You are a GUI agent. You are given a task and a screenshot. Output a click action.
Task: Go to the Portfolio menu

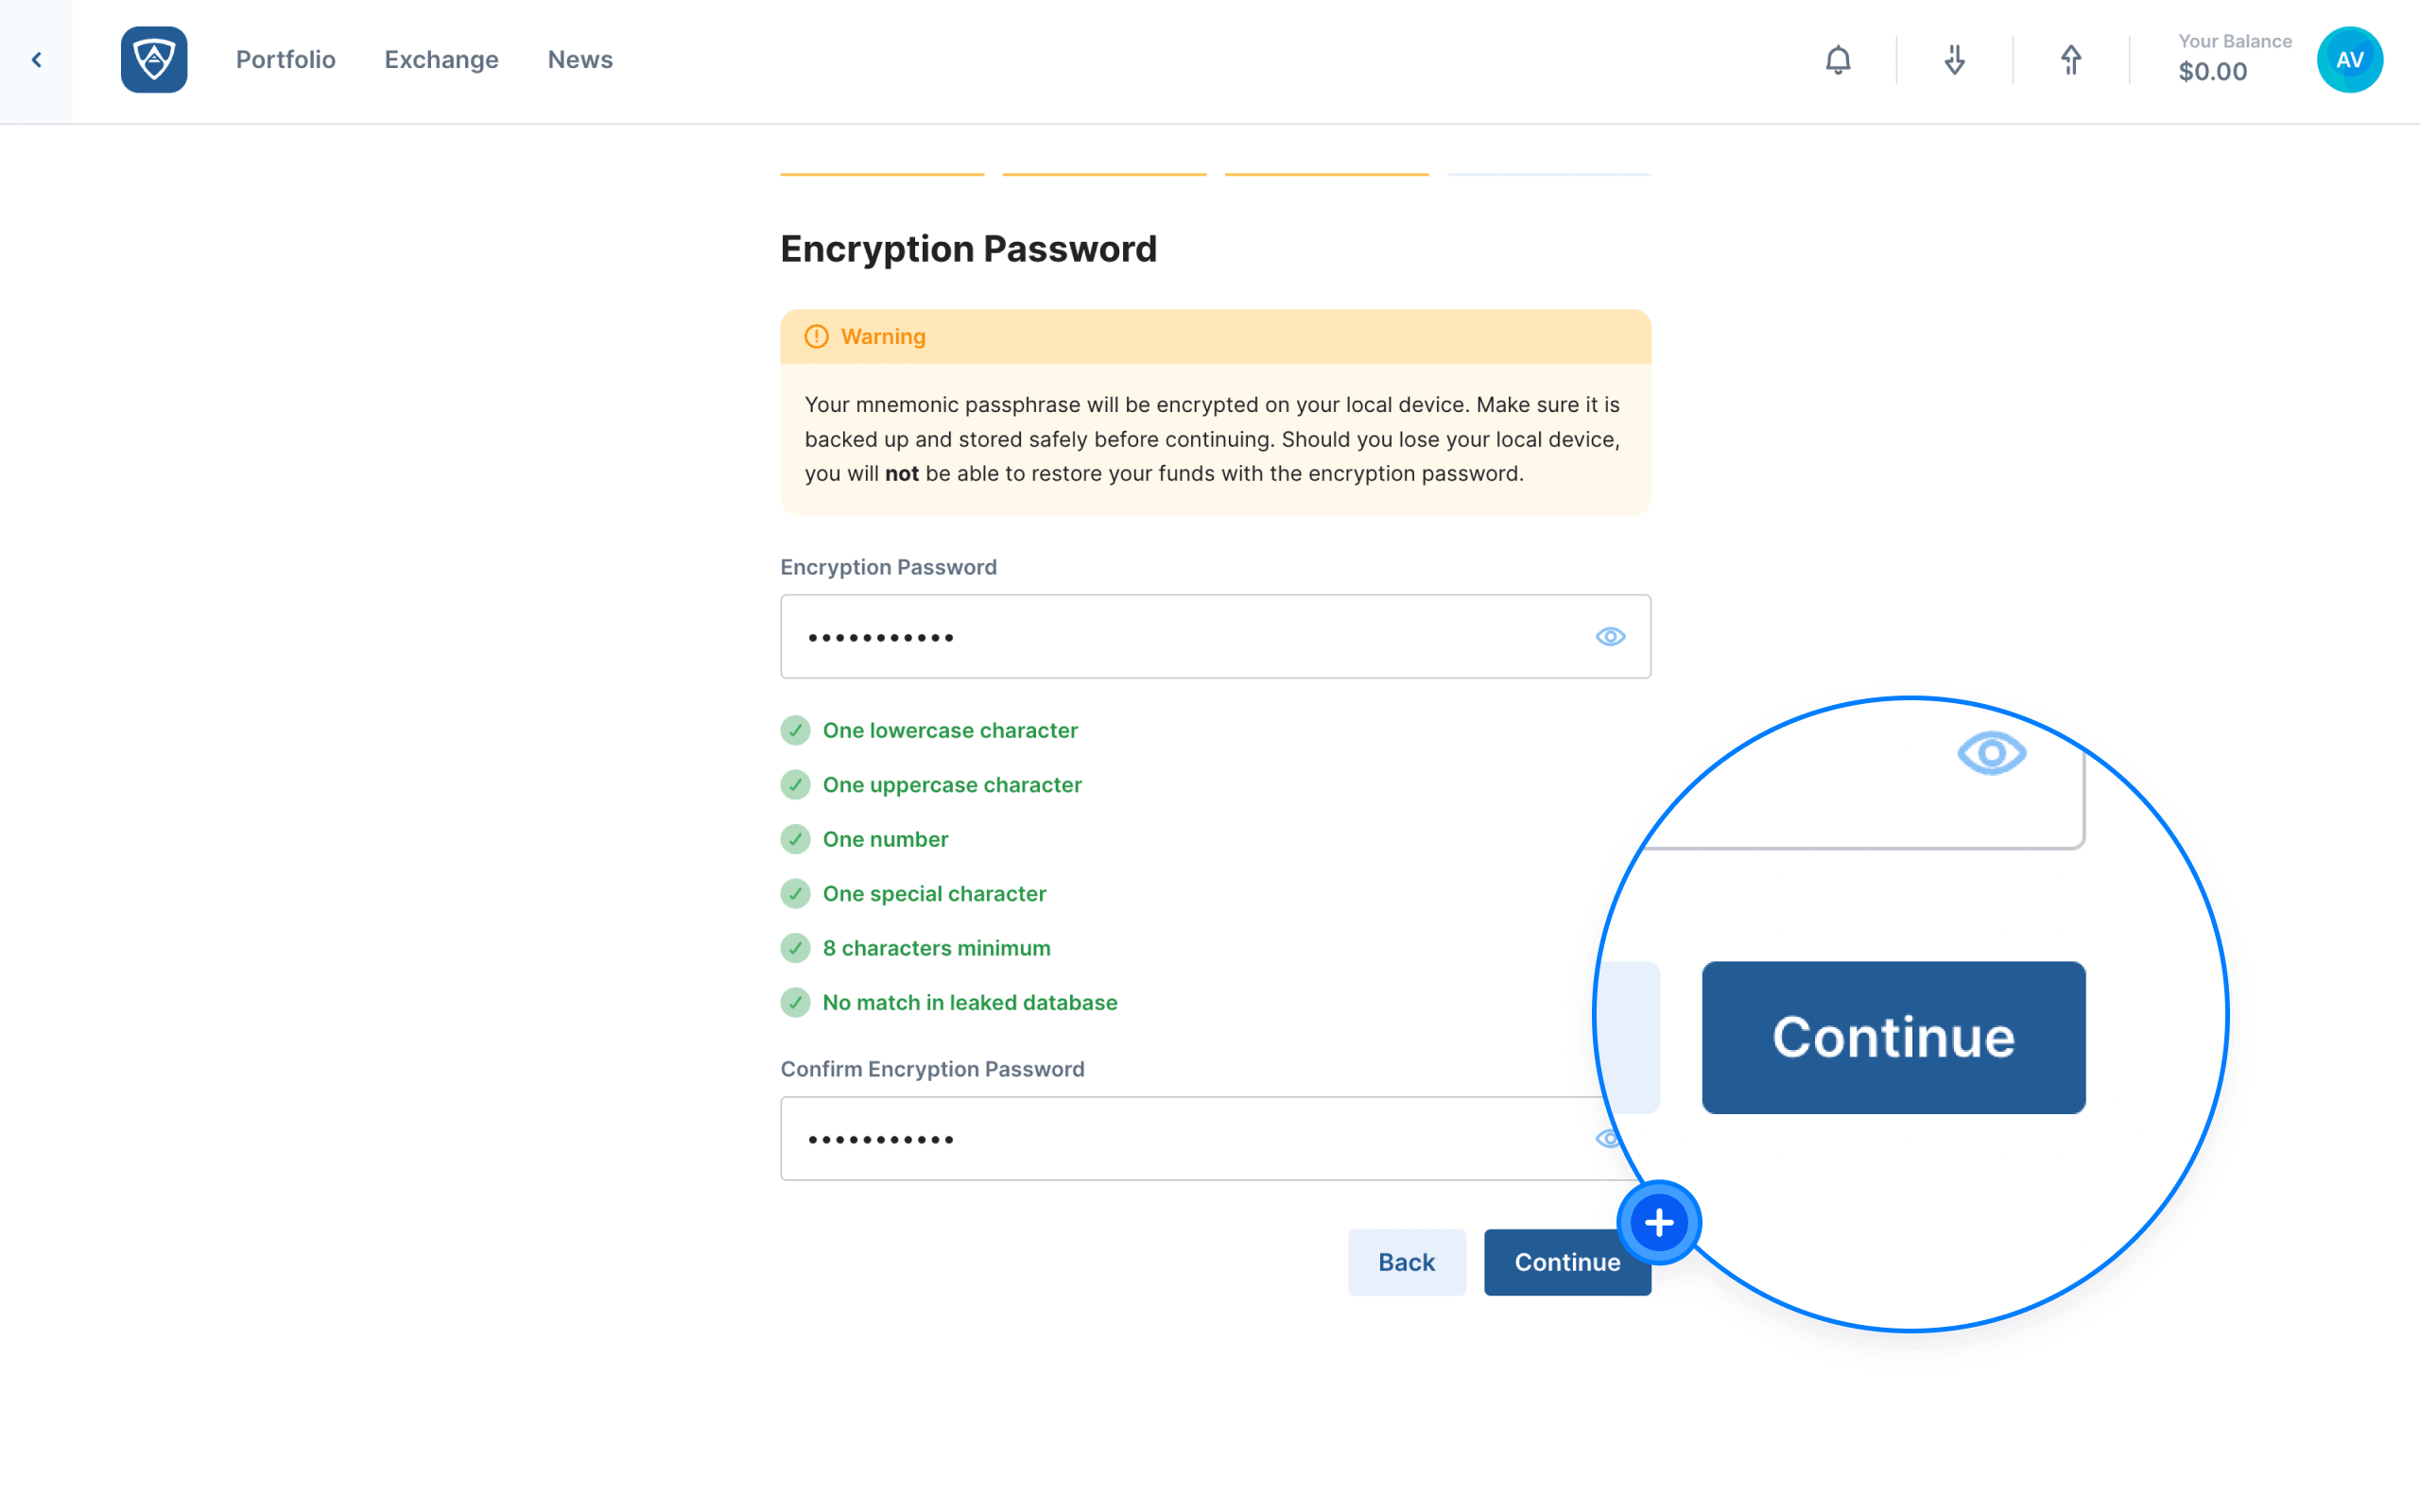(286, 60)
